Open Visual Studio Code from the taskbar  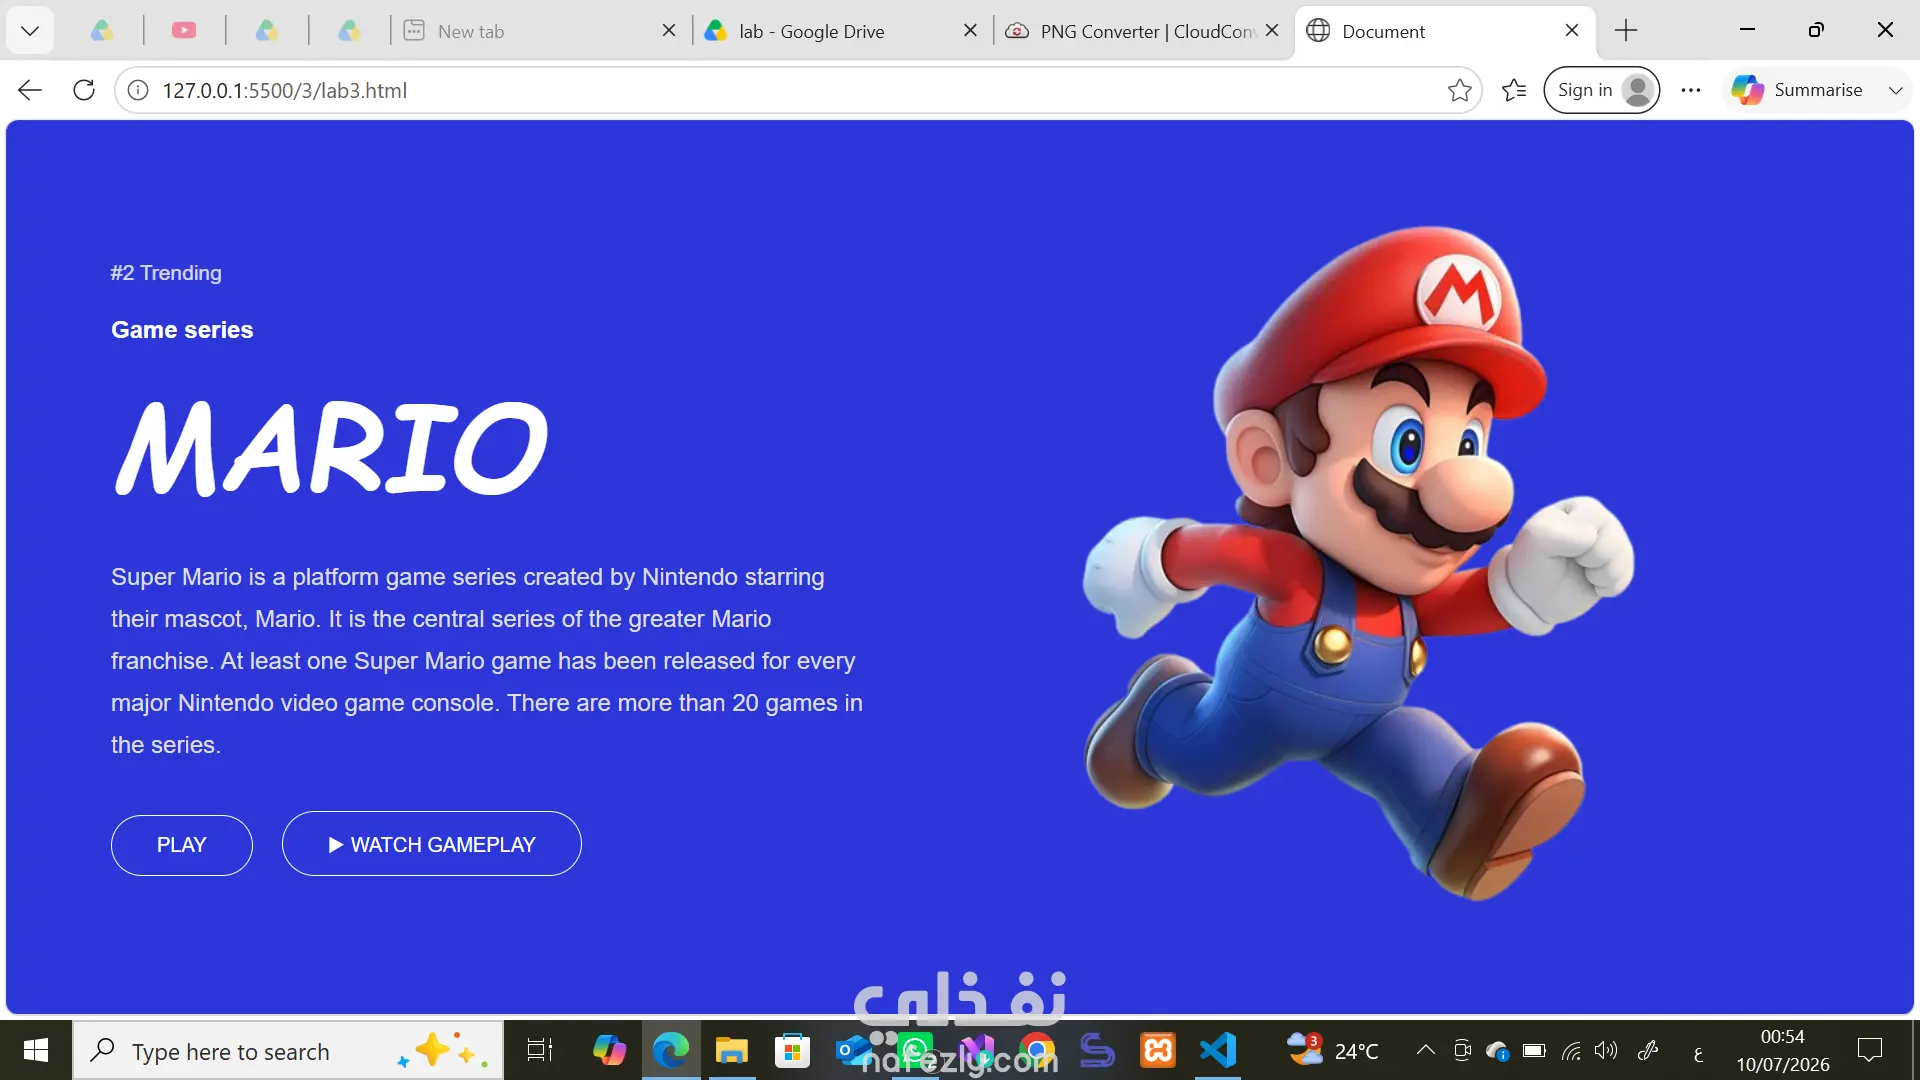click(1218, 1051)
